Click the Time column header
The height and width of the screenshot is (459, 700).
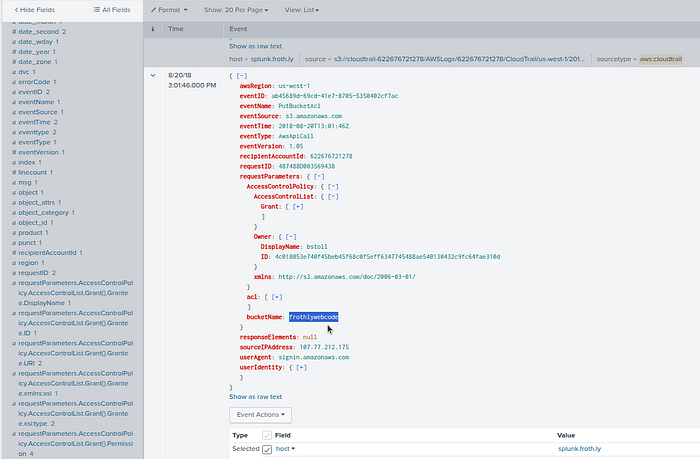176,29
